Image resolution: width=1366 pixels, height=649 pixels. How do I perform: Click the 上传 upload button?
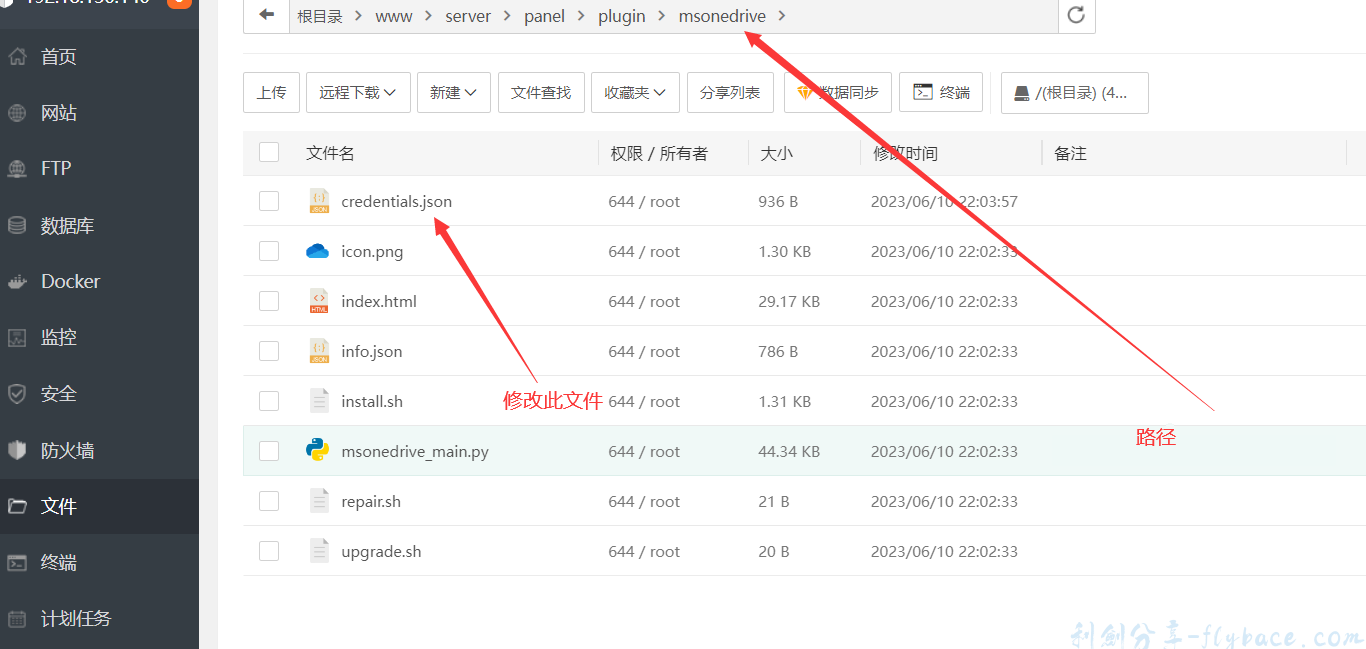(x=271, y=92)
